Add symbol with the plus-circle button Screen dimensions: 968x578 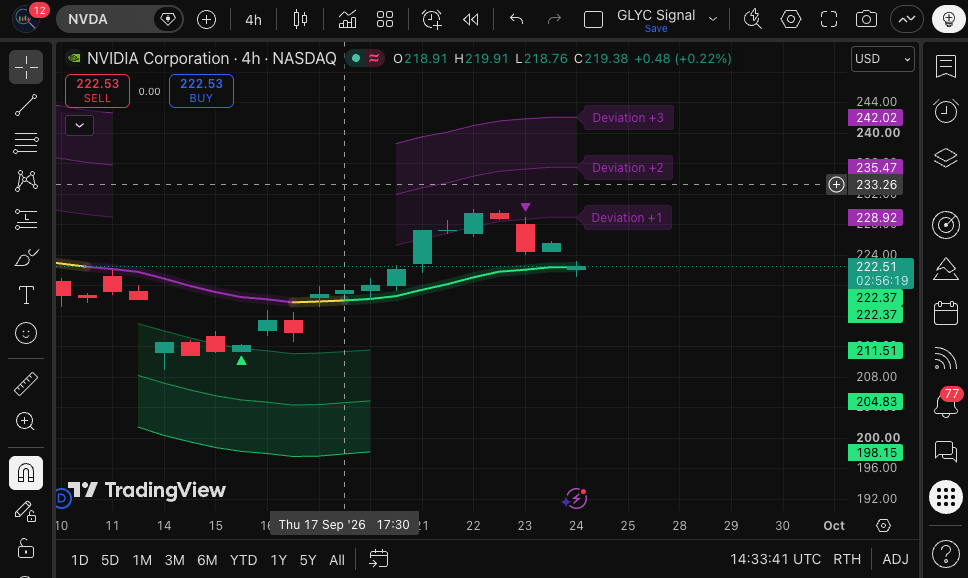click(x=206, y=20)
